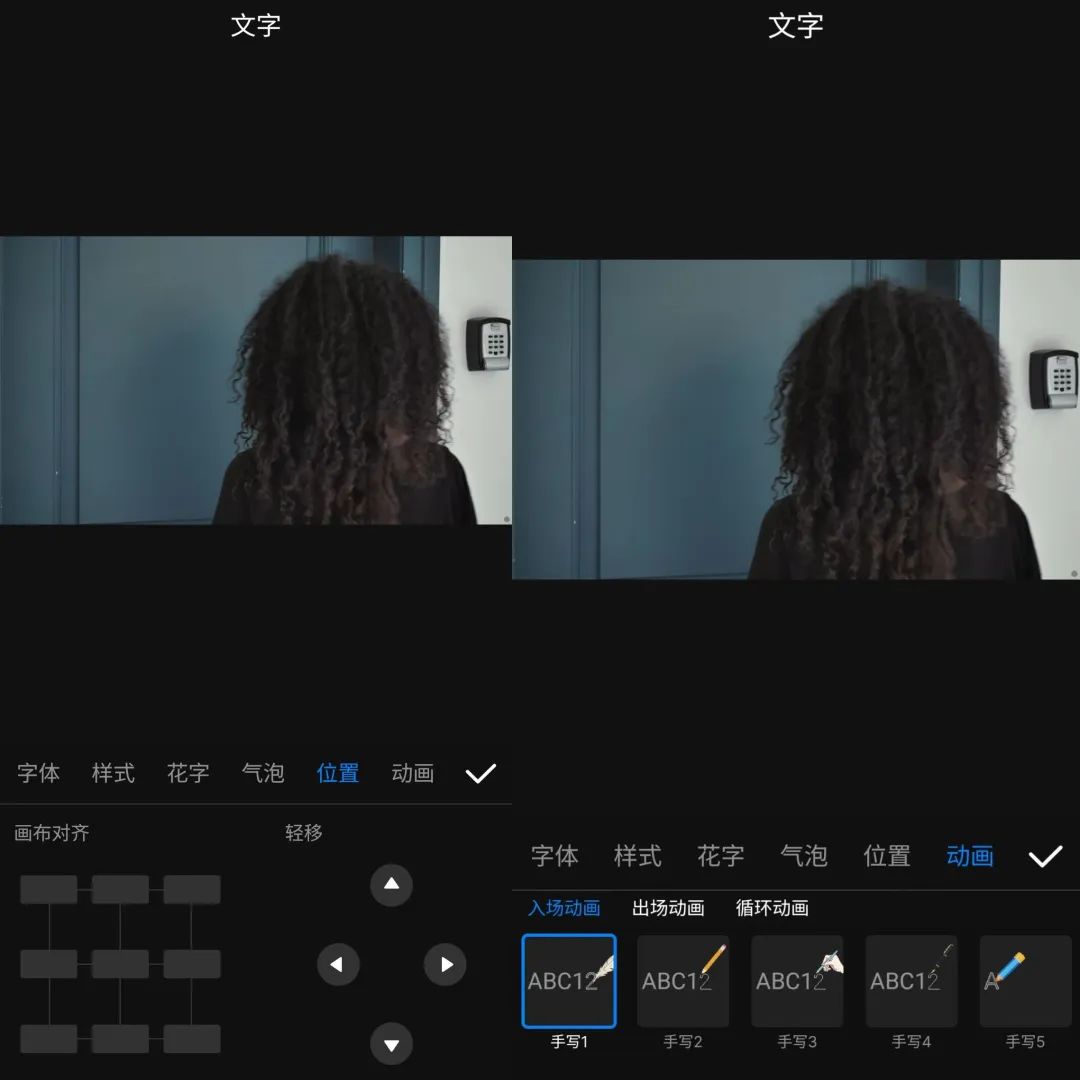The height and width of the screenshot is (1080, 1080).
Task: Align text to canvas bottom-right grid cell
Action: [192, 1038]
